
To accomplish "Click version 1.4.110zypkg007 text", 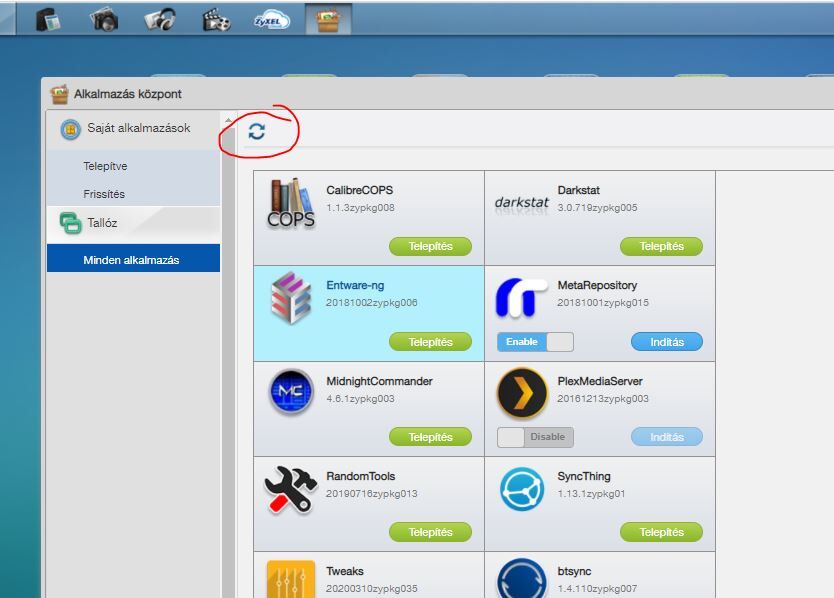I will pyautogui.click(x=597, y=588).
